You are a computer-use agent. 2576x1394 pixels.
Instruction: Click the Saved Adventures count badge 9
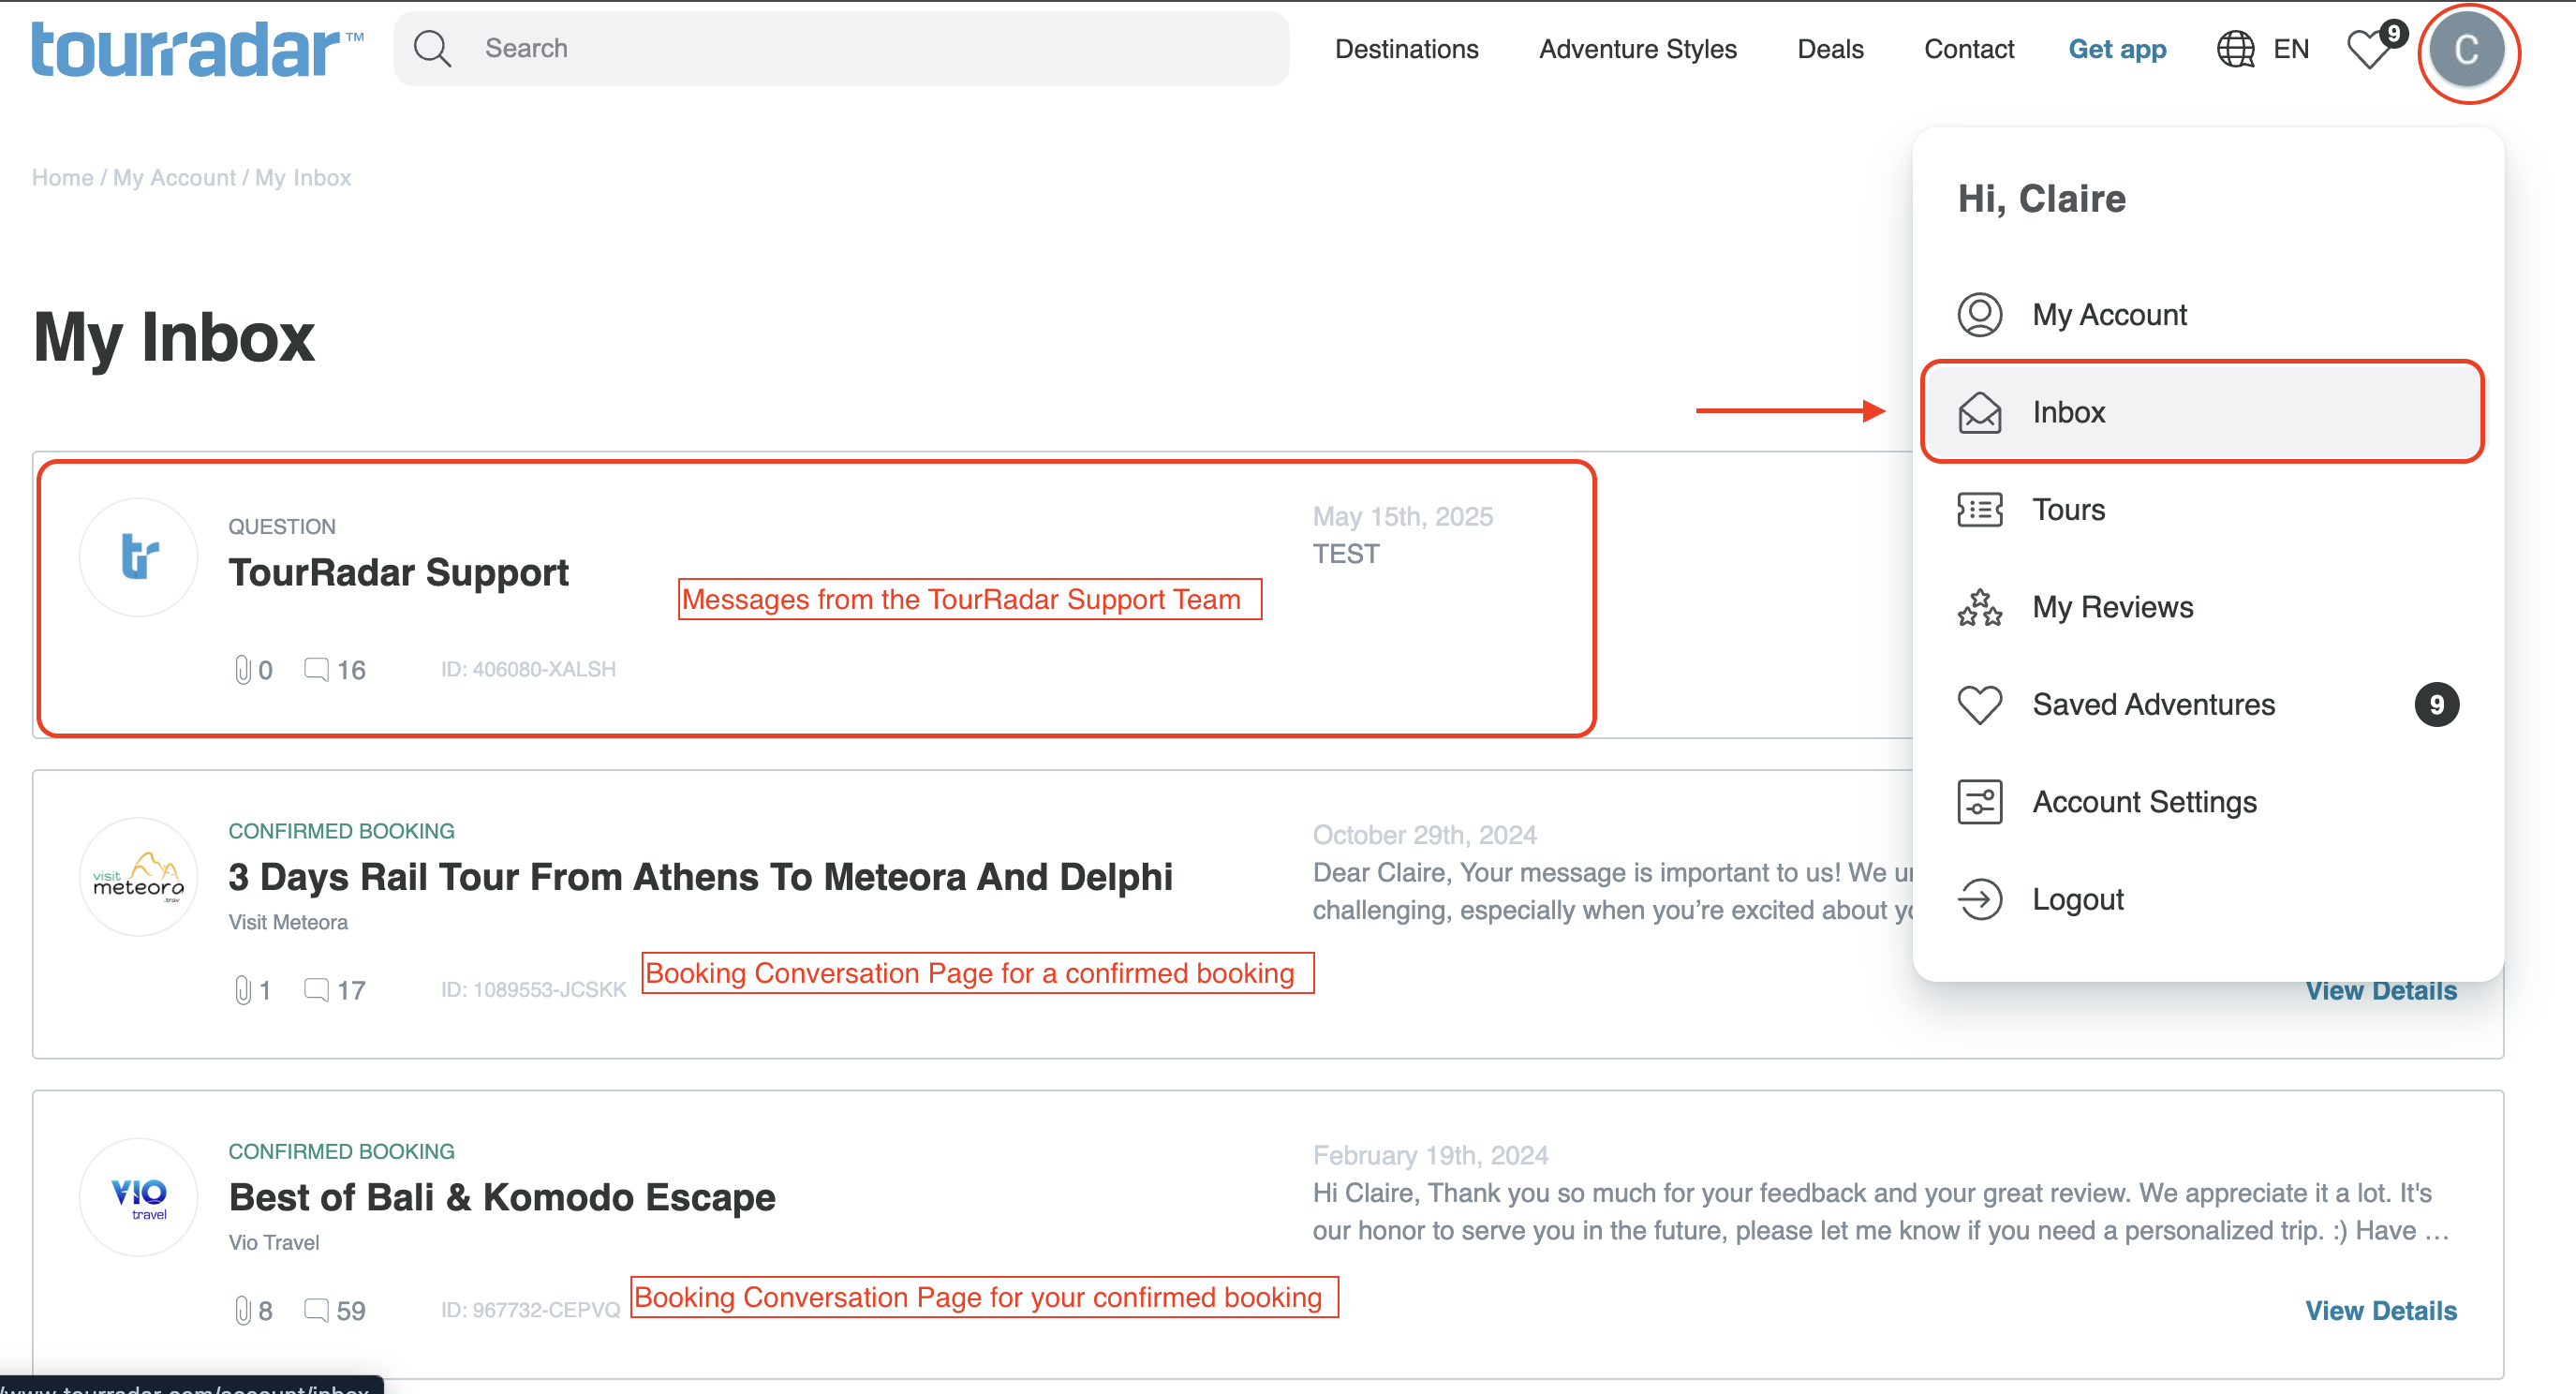2436,704
